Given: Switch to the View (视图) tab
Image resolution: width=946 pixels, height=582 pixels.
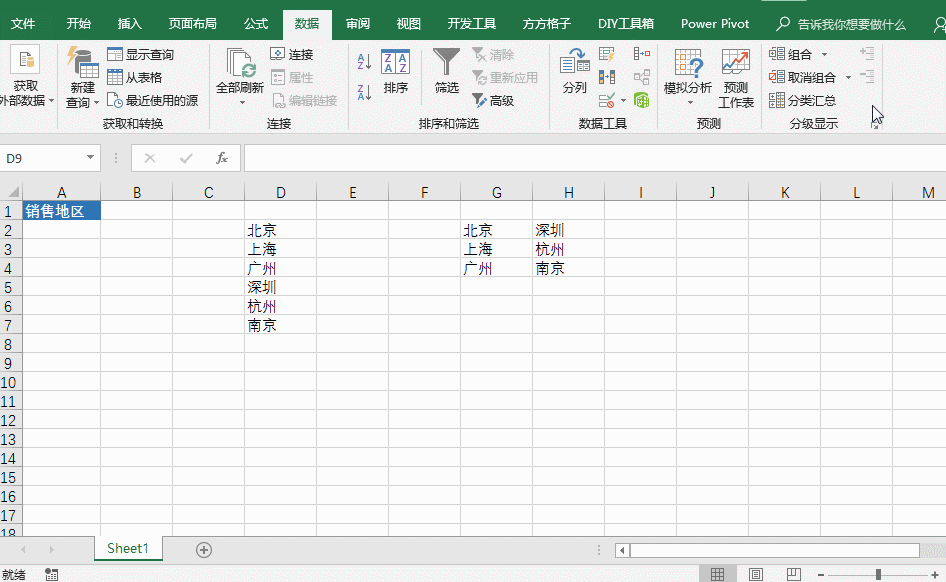Looking at the screenshot, I should 408,24.
